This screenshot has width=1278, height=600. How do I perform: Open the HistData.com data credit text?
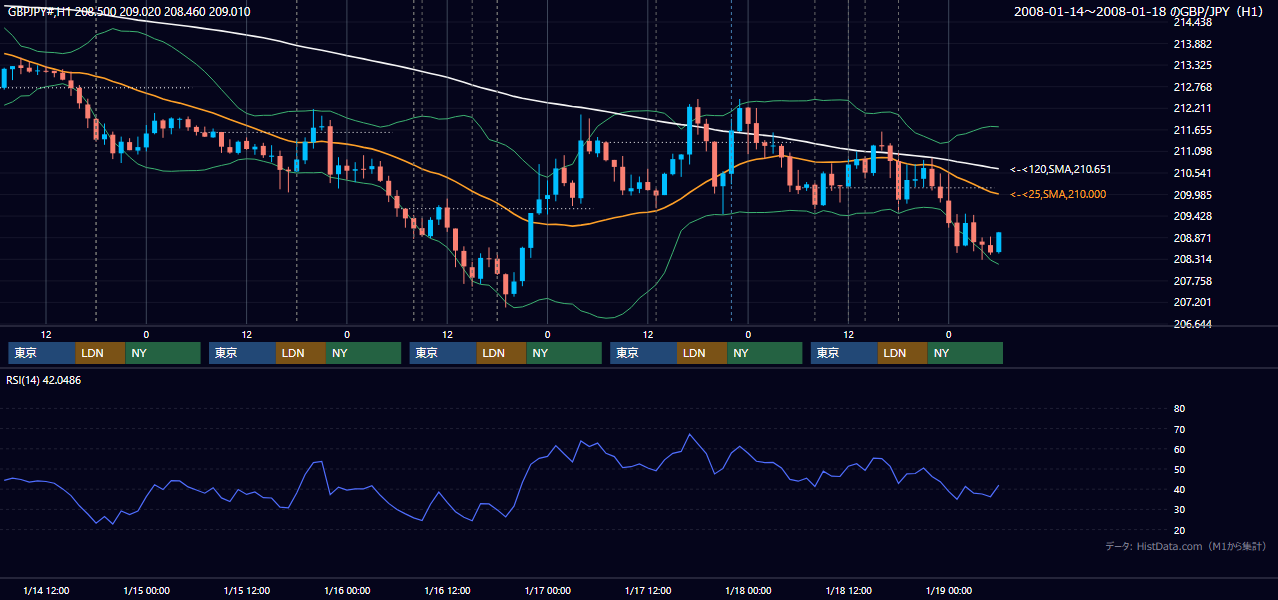coord(1186,546)
